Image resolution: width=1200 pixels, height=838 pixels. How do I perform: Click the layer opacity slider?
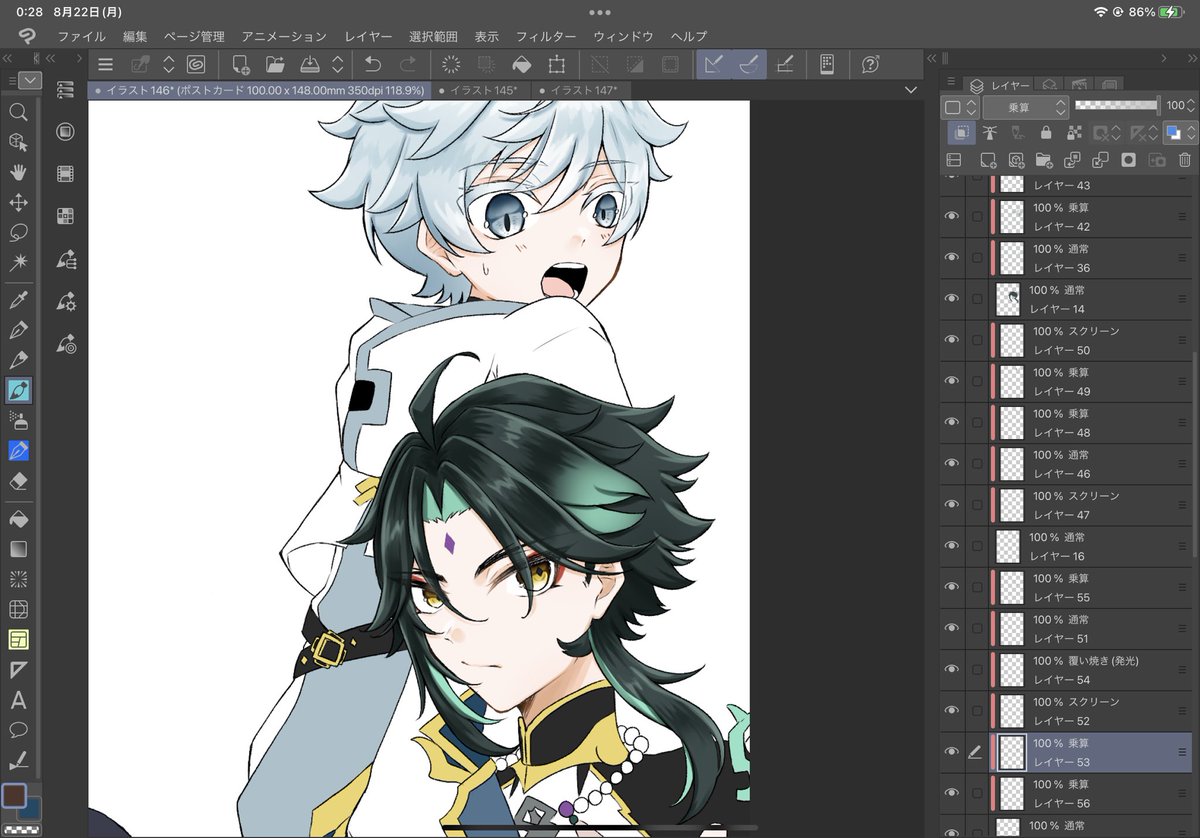tap(1116, 105)
